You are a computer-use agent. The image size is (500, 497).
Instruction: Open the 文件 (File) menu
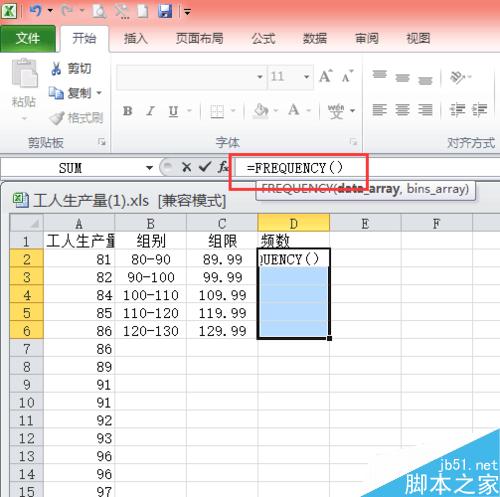28,38
